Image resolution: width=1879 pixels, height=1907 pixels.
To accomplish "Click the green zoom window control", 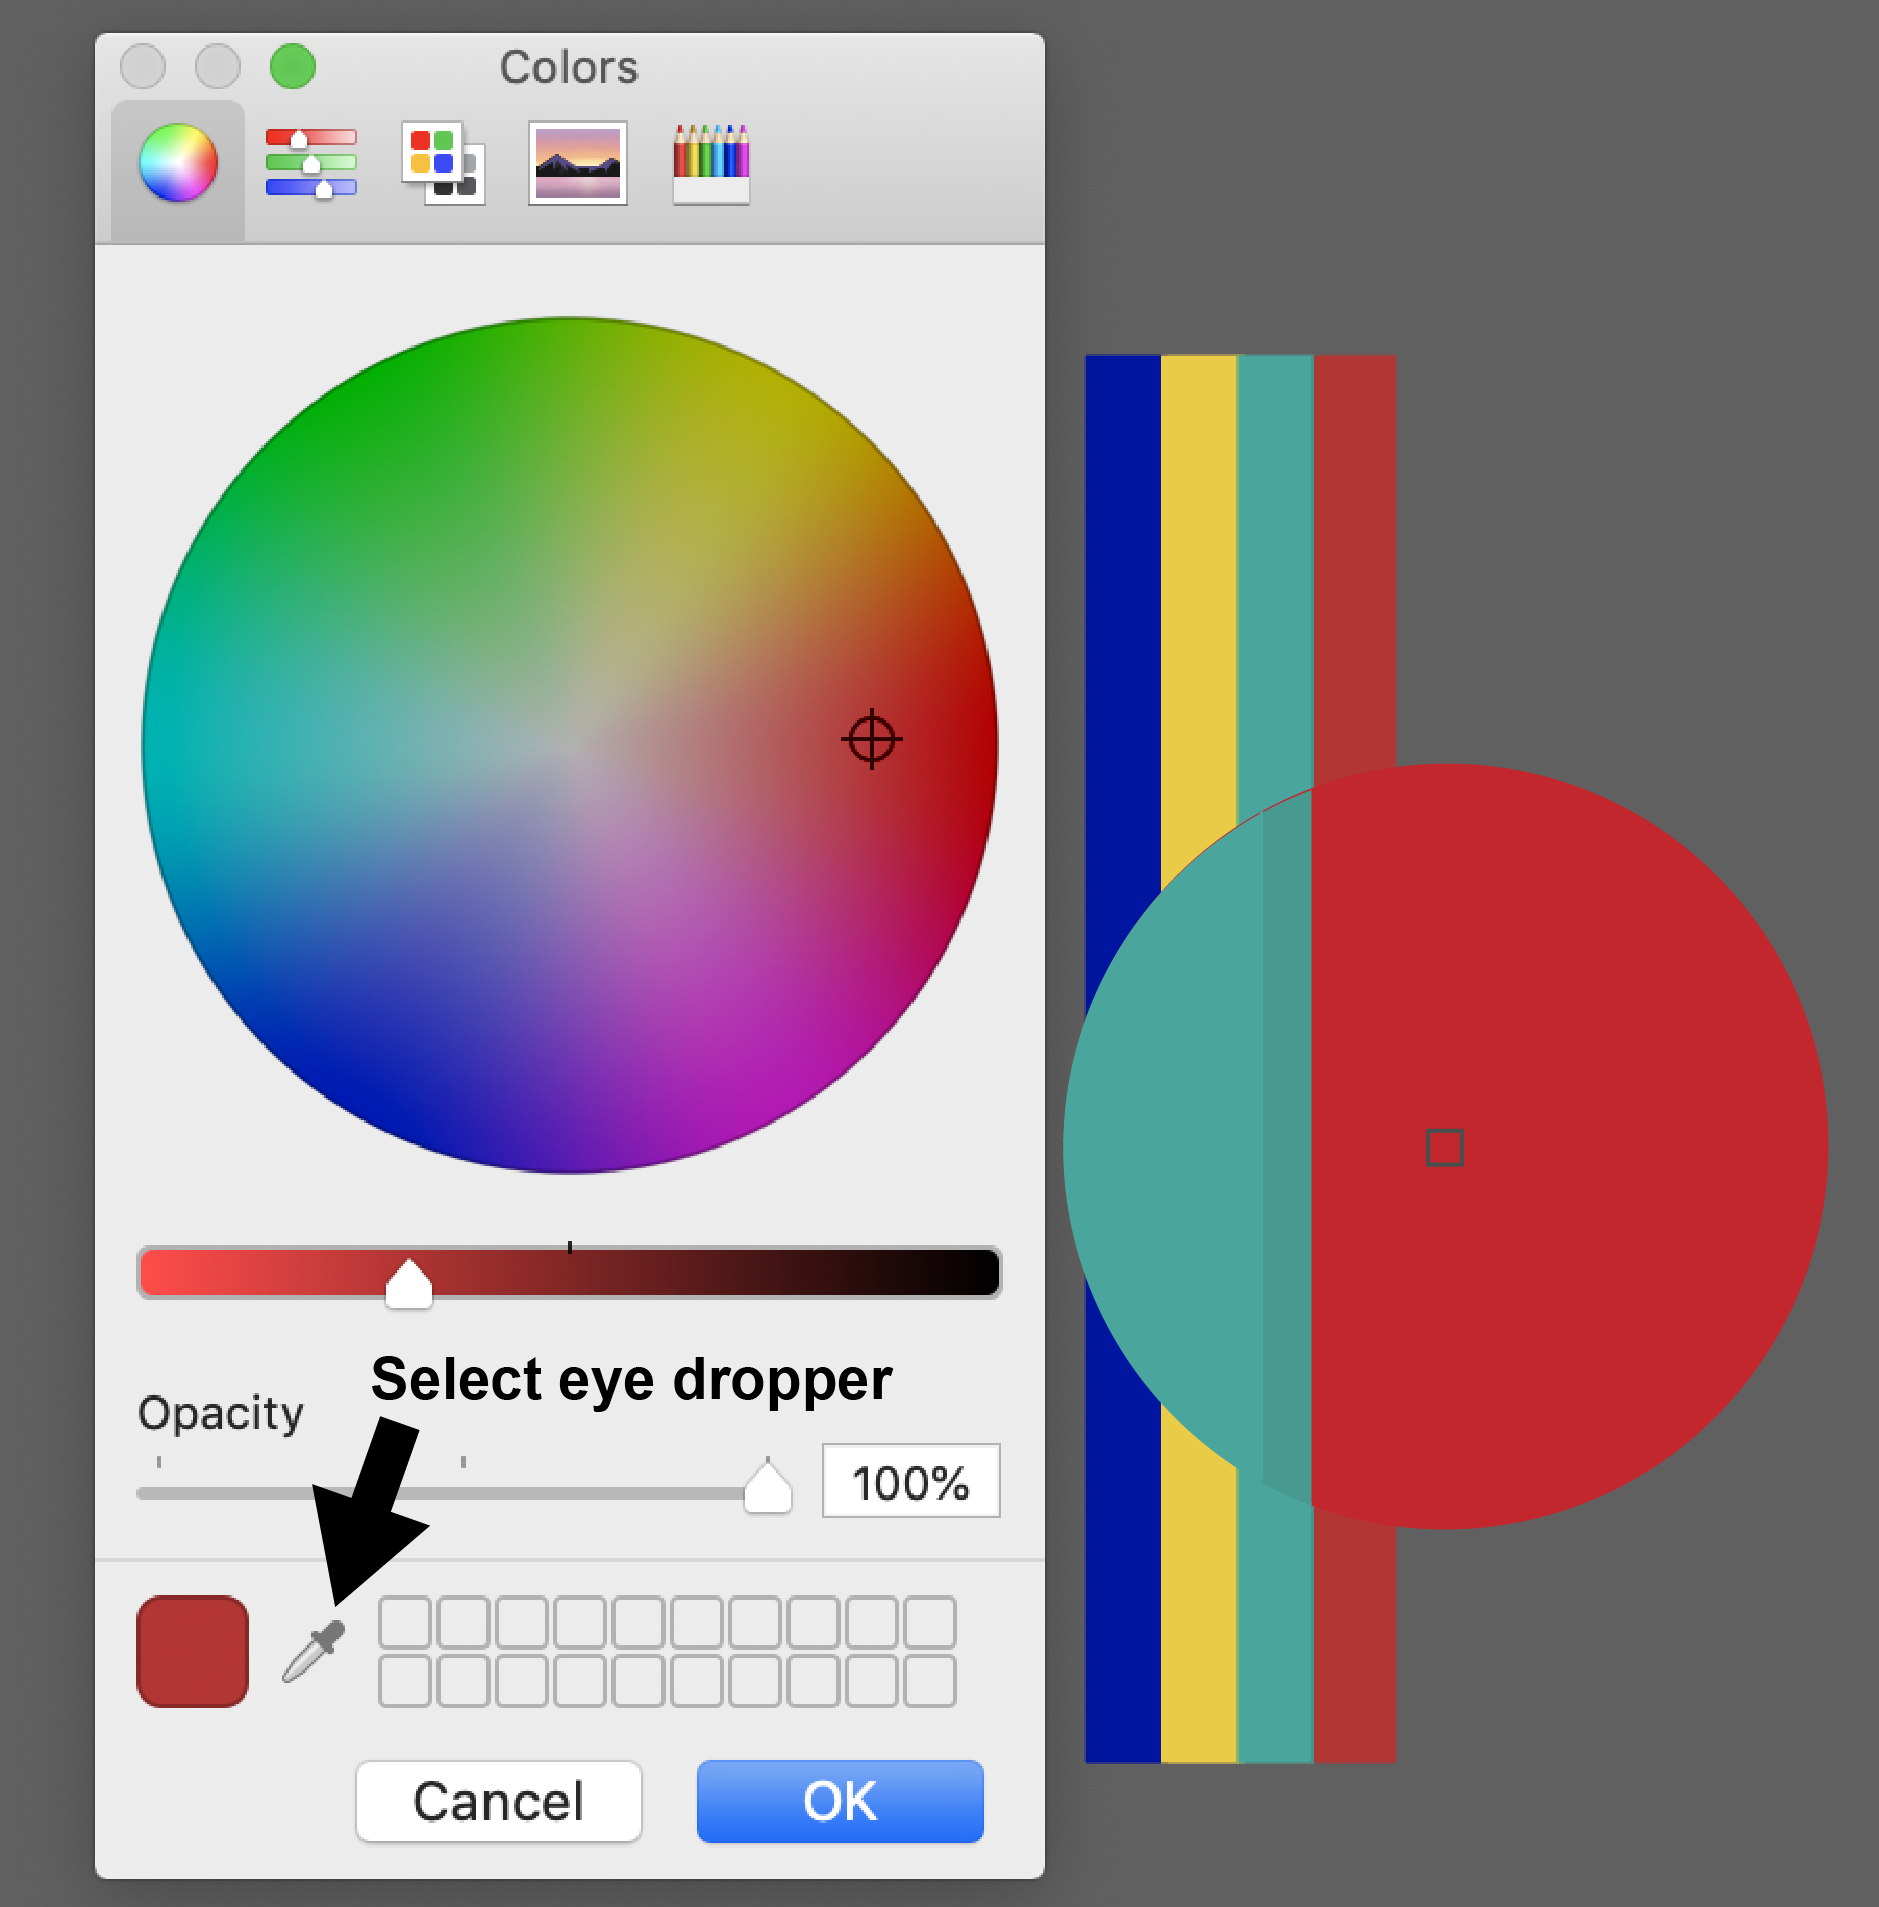I will coord(292,66).
